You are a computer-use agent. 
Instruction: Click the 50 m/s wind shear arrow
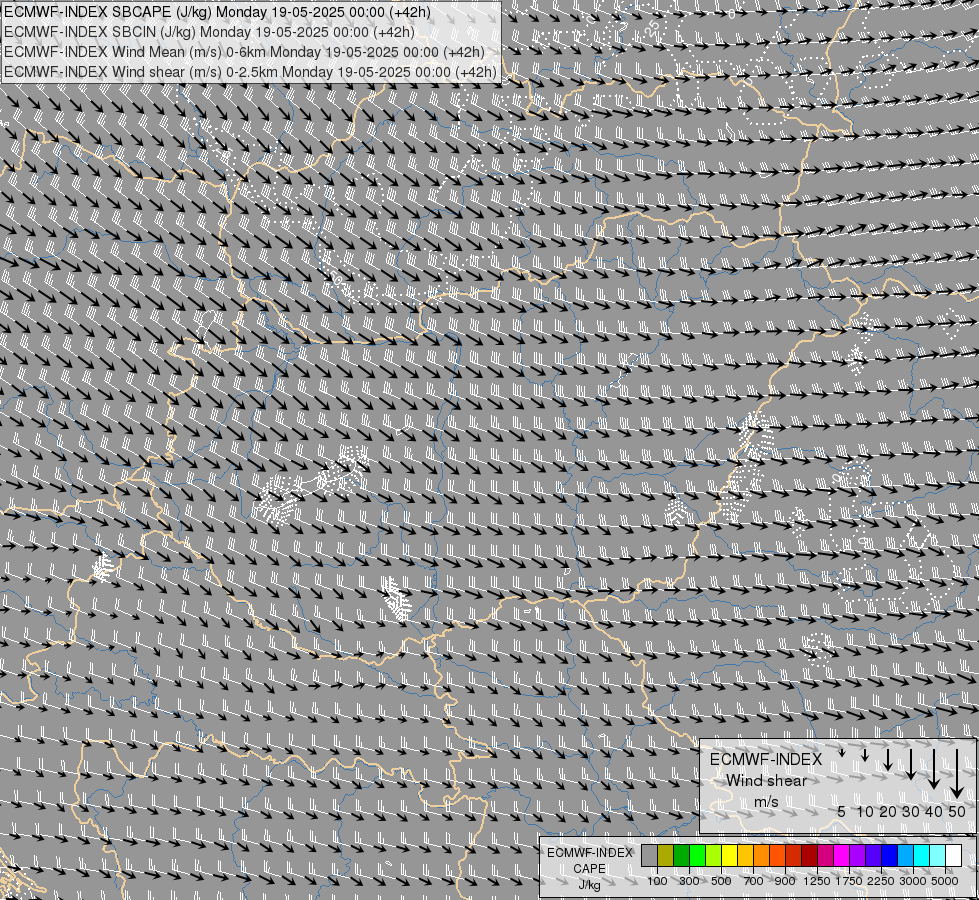click(957, 773)
